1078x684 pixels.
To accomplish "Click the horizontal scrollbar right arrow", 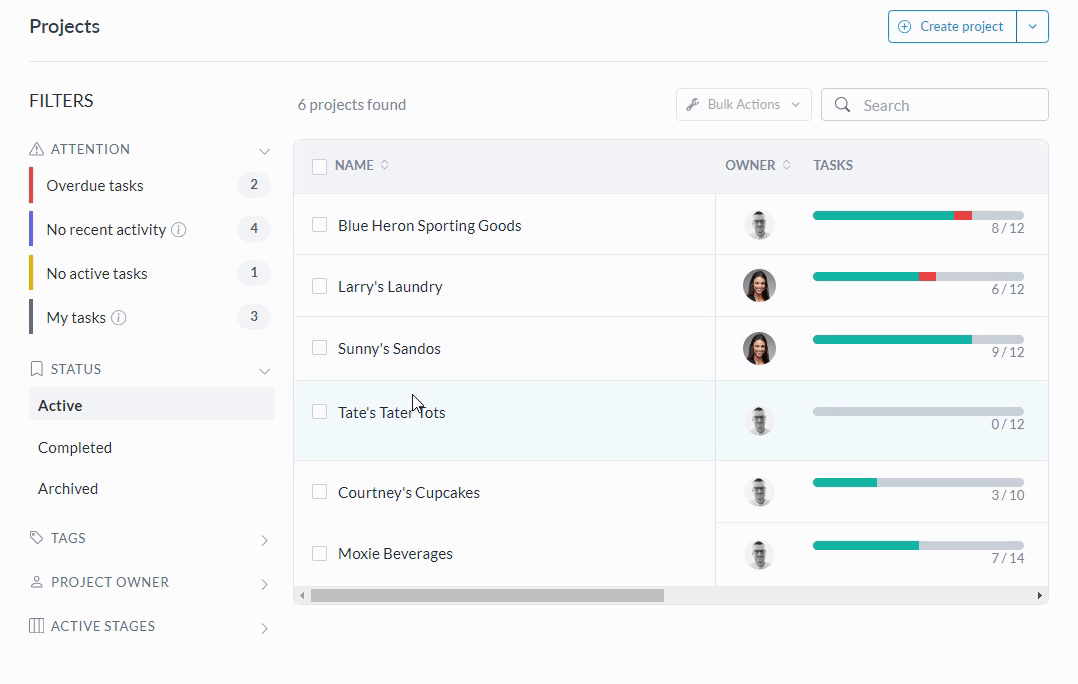I will coord(1040,596).
